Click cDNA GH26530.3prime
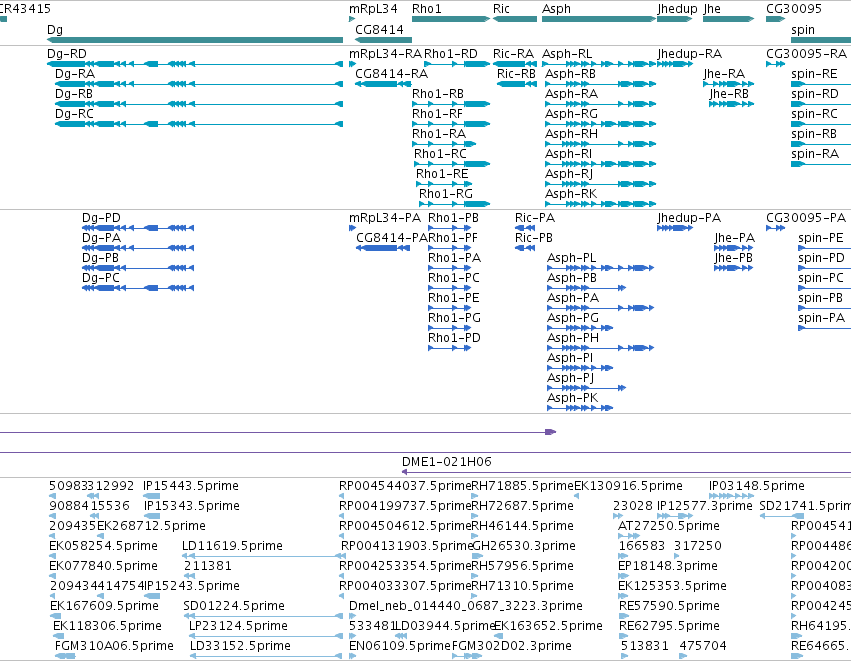The height and width of the screenshot is (661, 851). [x=478, y=556]
